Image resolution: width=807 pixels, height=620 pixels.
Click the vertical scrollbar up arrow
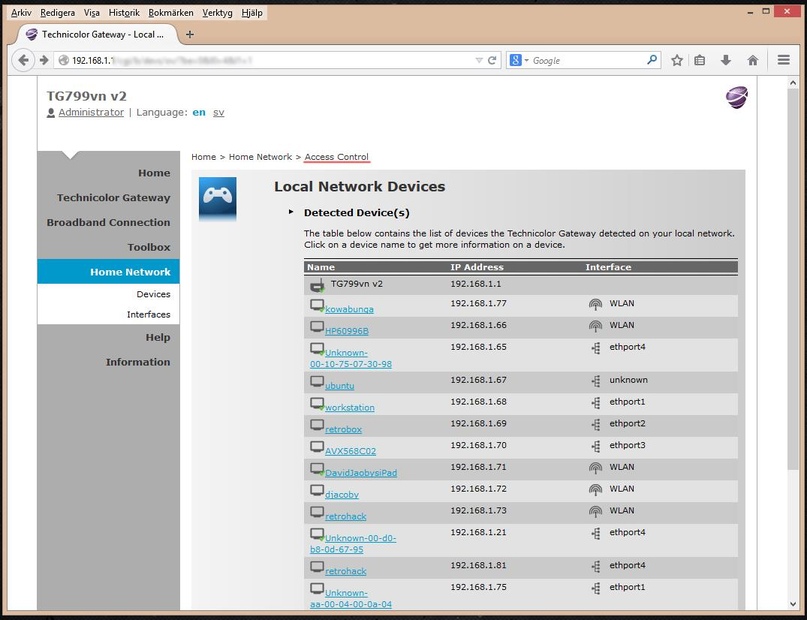click(793, 82)
